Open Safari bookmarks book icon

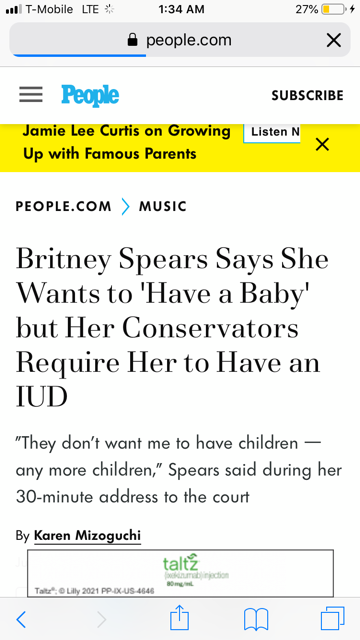(256, 620)
